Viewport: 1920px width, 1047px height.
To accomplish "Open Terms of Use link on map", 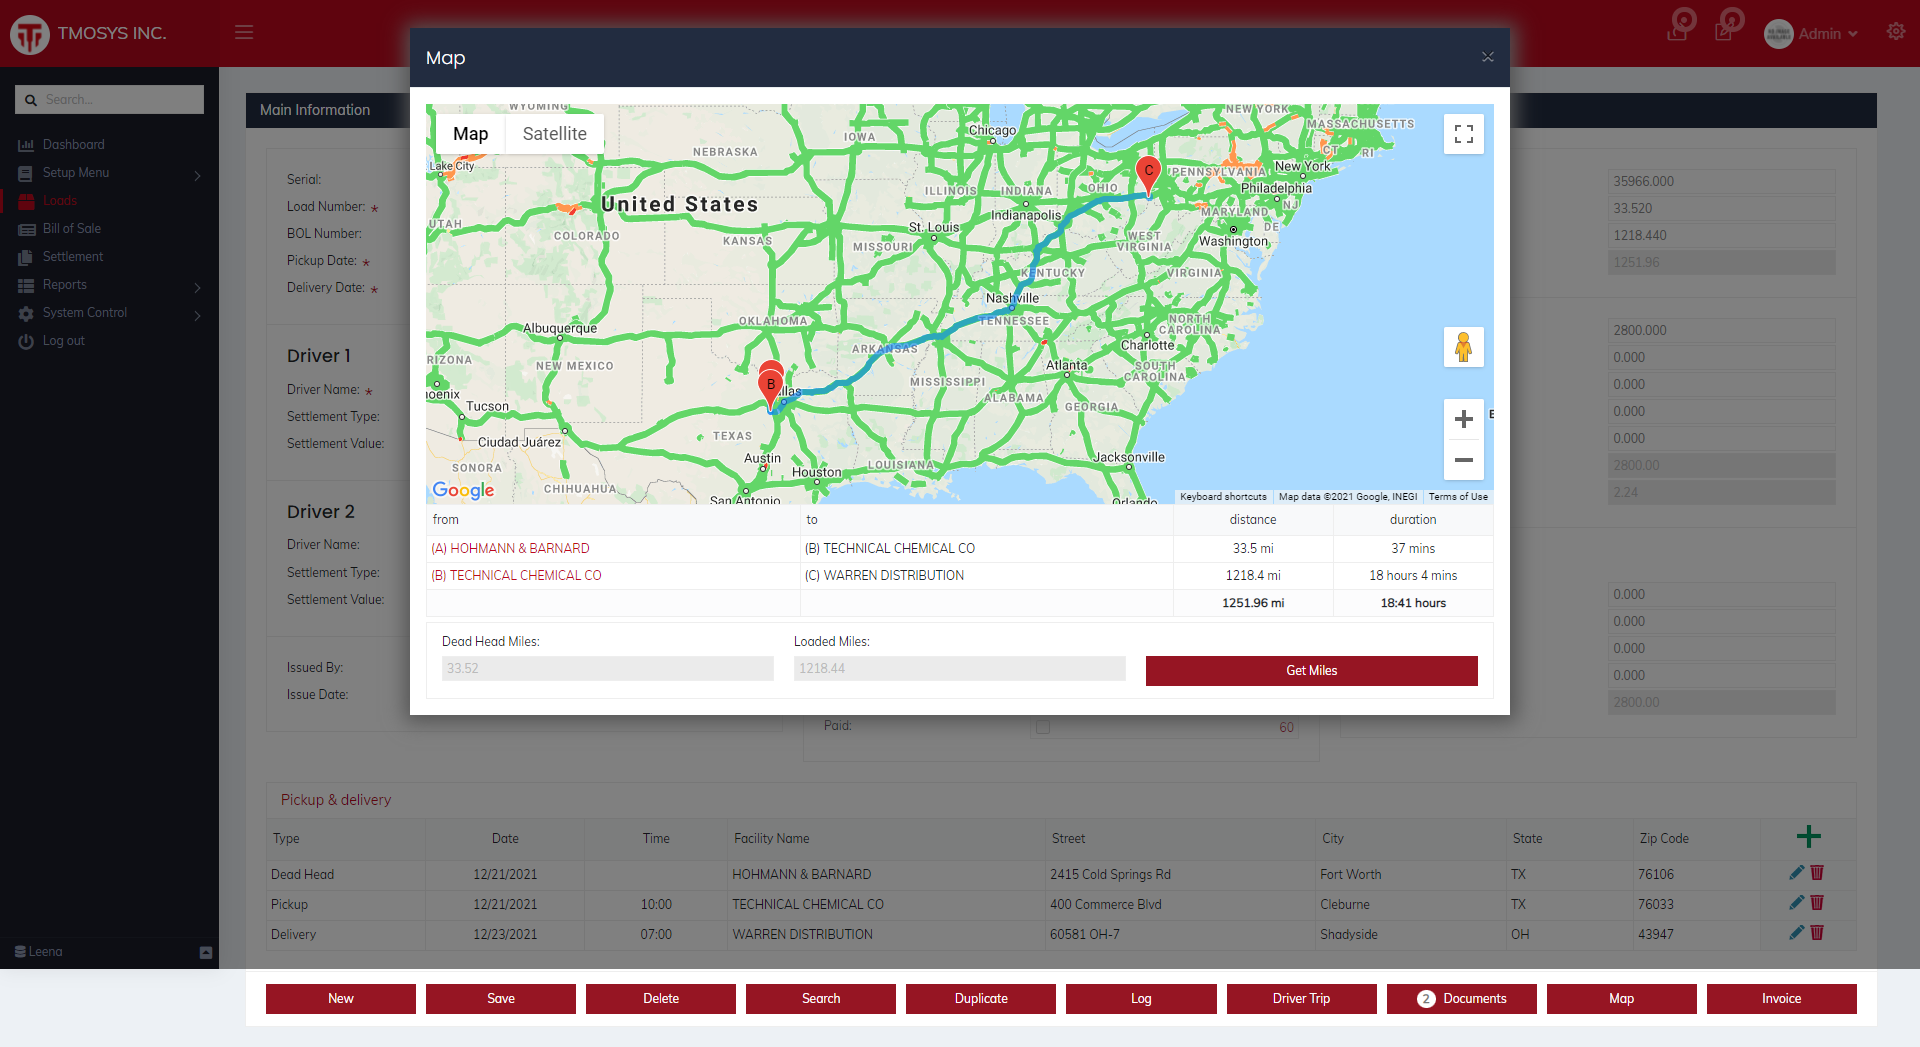I will (x=1458, y=497).
